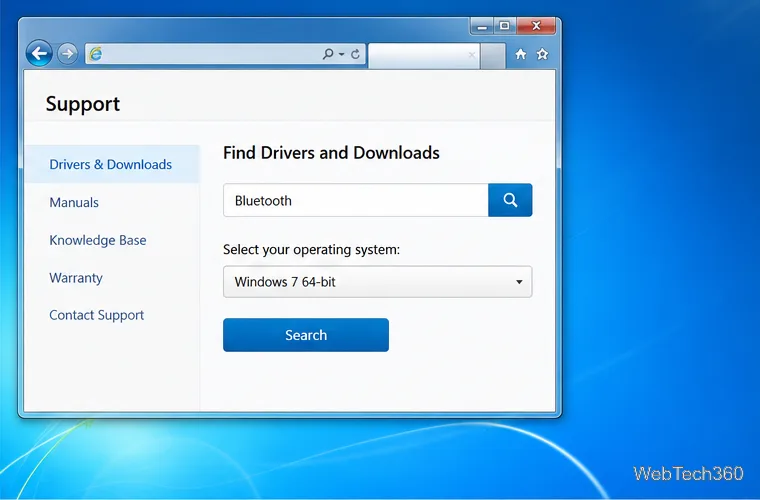Click the blue Search button

(x=306, y=335)
